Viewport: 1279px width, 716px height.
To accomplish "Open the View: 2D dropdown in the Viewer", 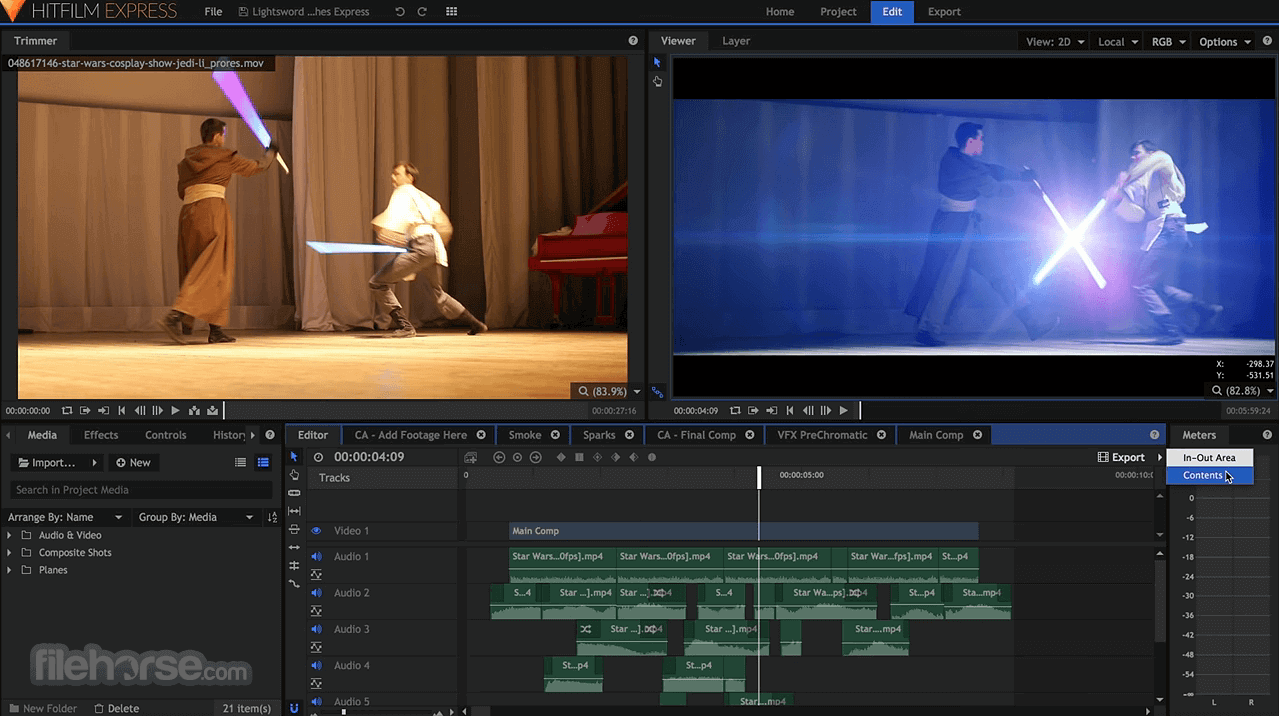I will pos(1053,41).
